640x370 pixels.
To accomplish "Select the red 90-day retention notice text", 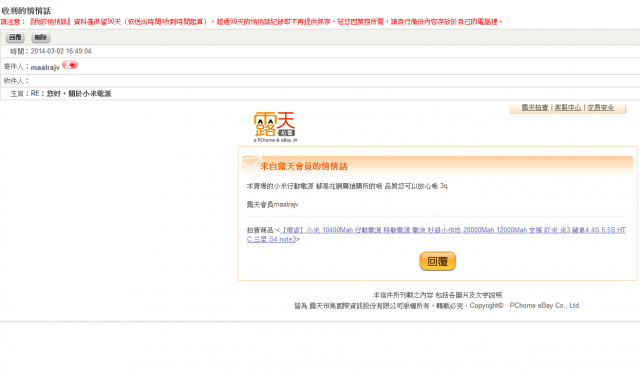I will coord(251,22).
